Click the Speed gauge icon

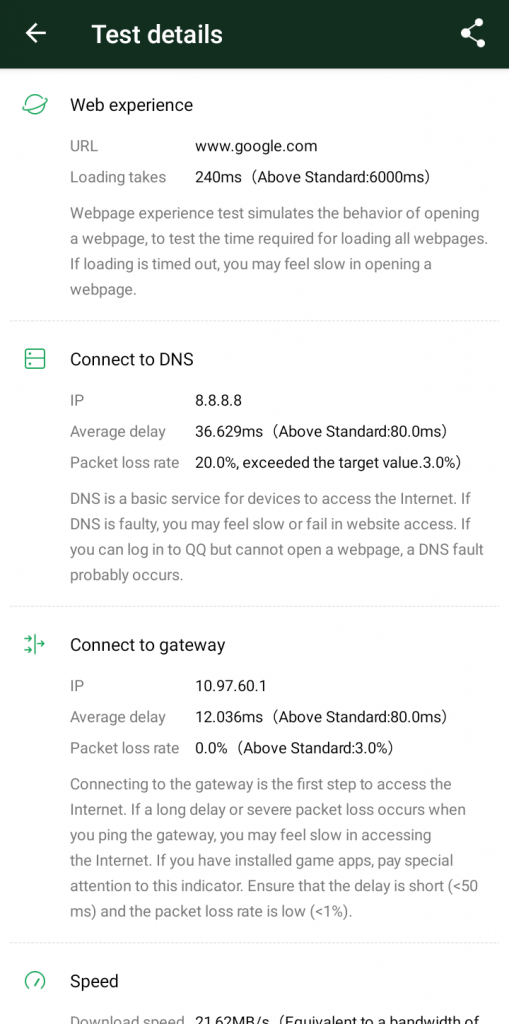(35, 981)
